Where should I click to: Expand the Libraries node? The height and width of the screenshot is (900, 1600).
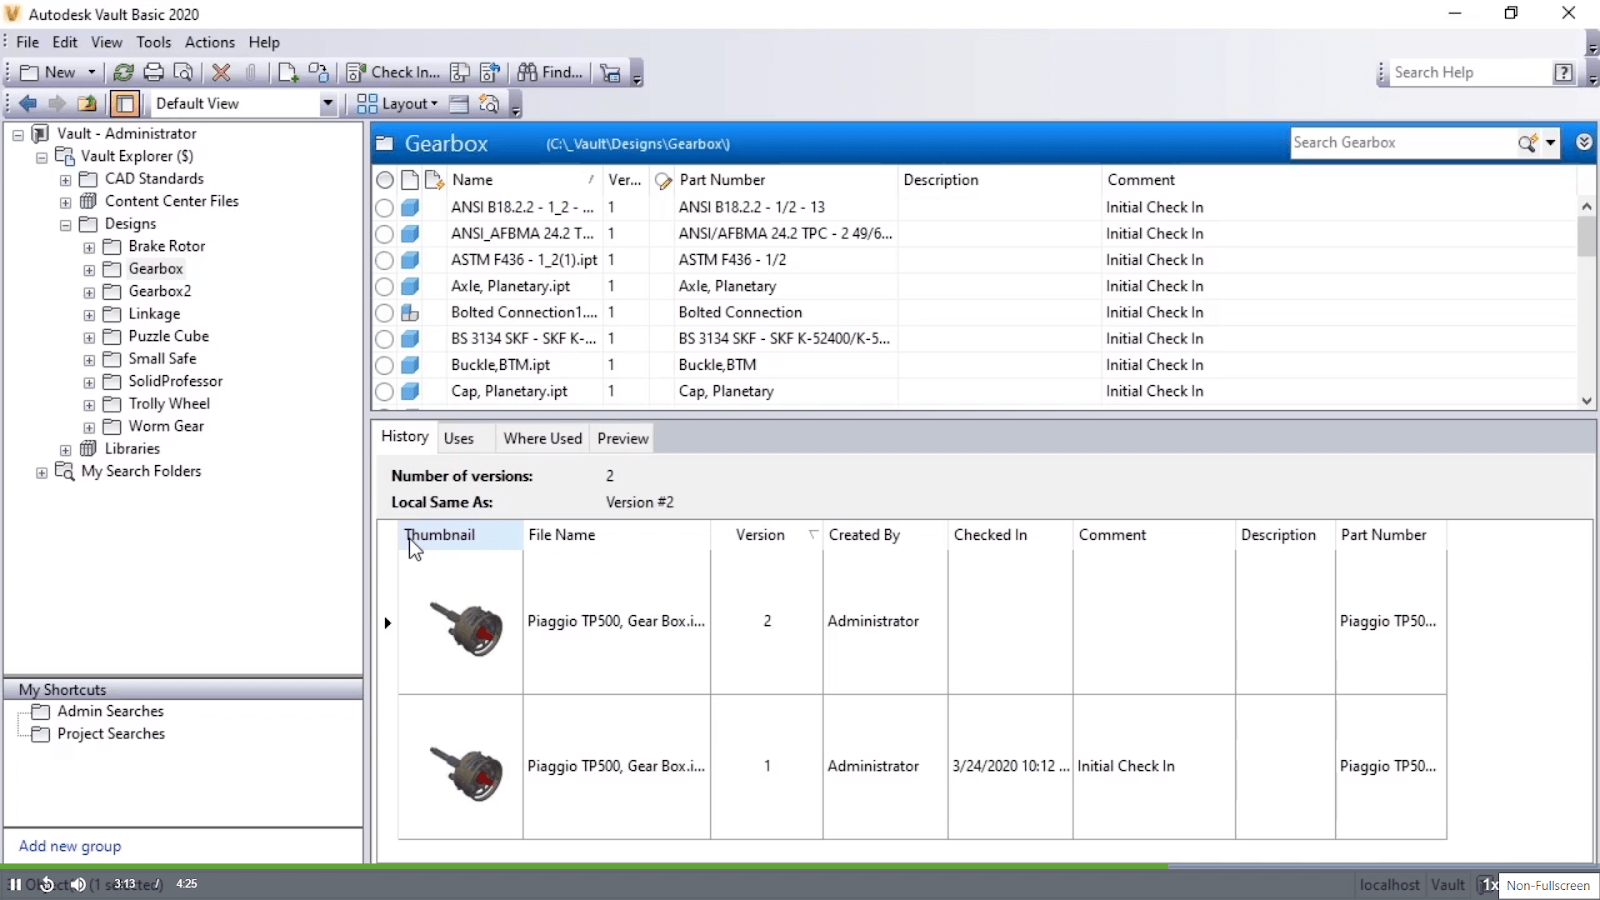coord(64,448)
